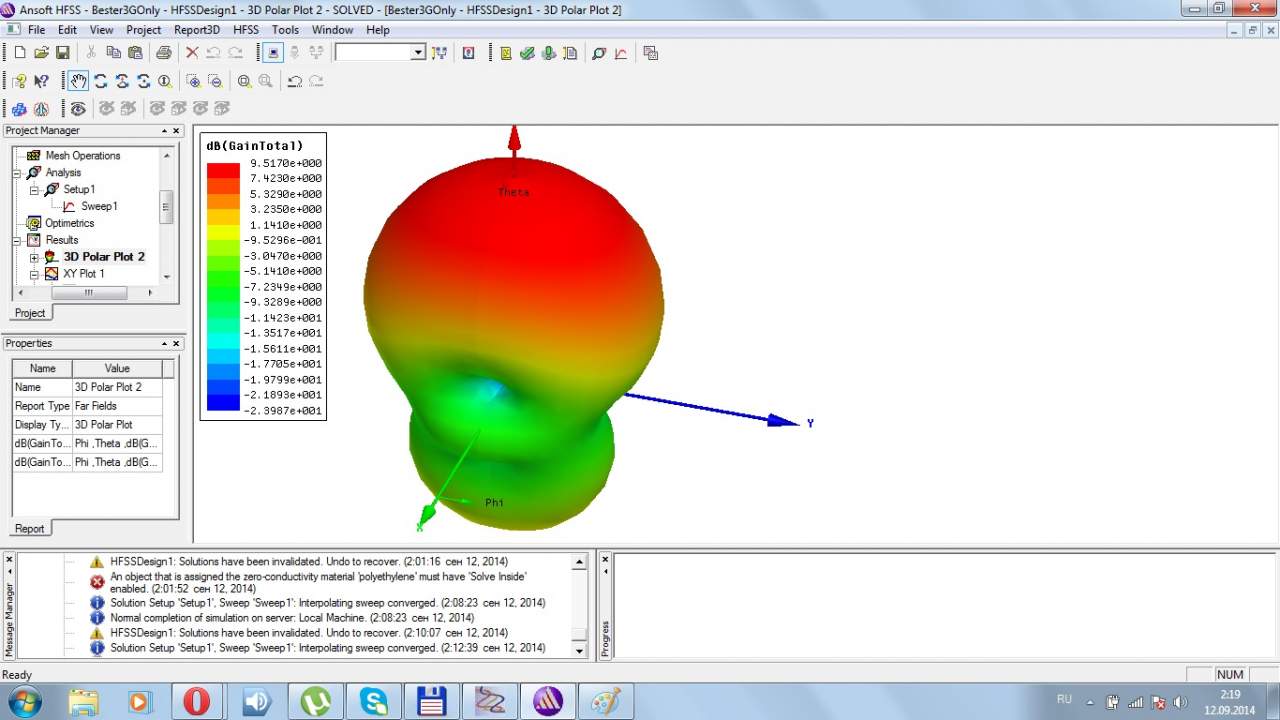This screenshot has width=1280, height=720.
Task: Click the Open folder toolbar icon
Action: 41,53
